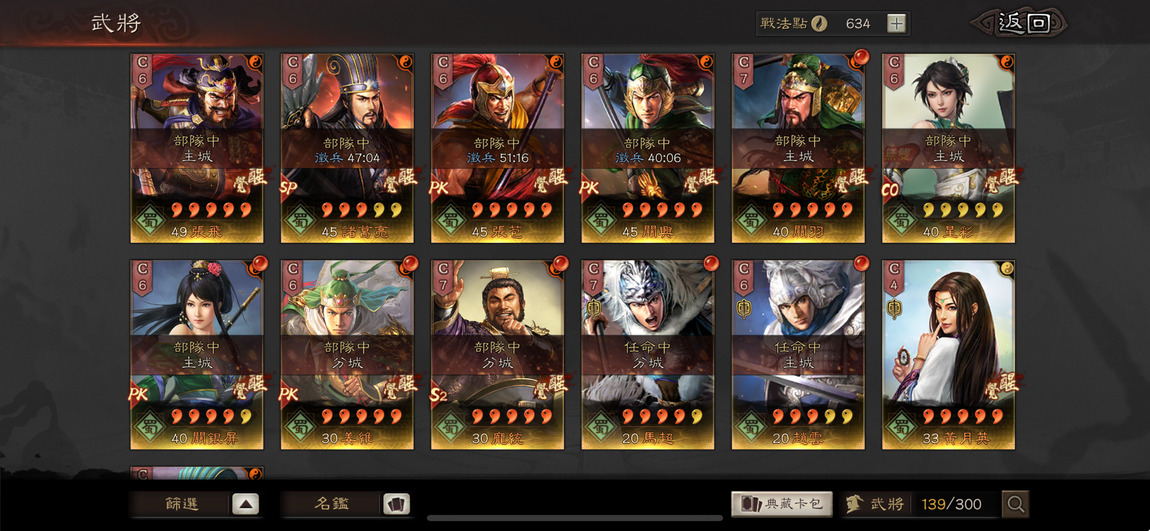The width and height of the screenshot is (1150, 531).
Task: Open the 名鑑 catalog
Action: click(x=331, y=505)
